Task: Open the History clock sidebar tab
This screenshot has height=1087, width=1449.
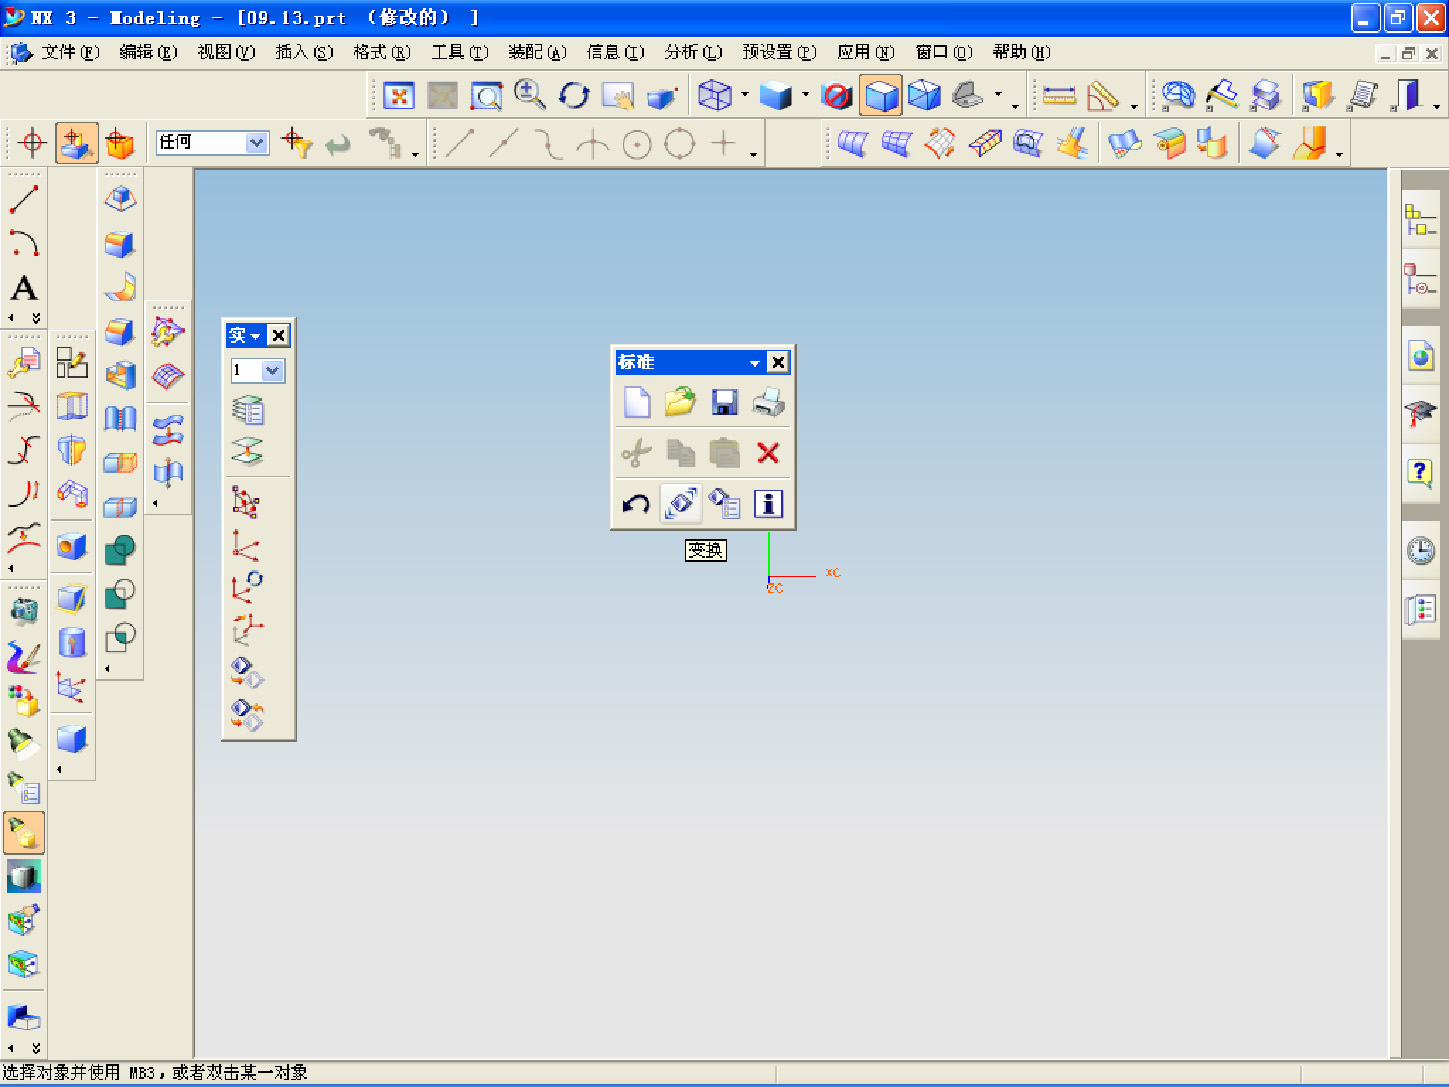Action: click(1420, 550)
